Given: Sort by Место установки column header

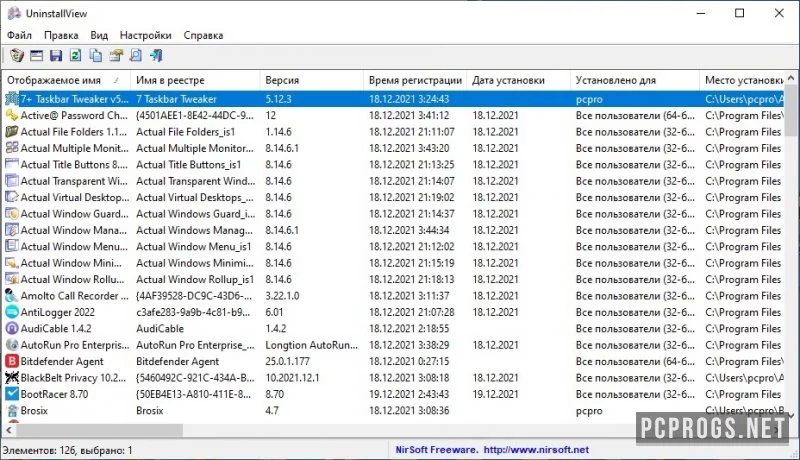Looking at the screenshot, I should click(742, 80).
